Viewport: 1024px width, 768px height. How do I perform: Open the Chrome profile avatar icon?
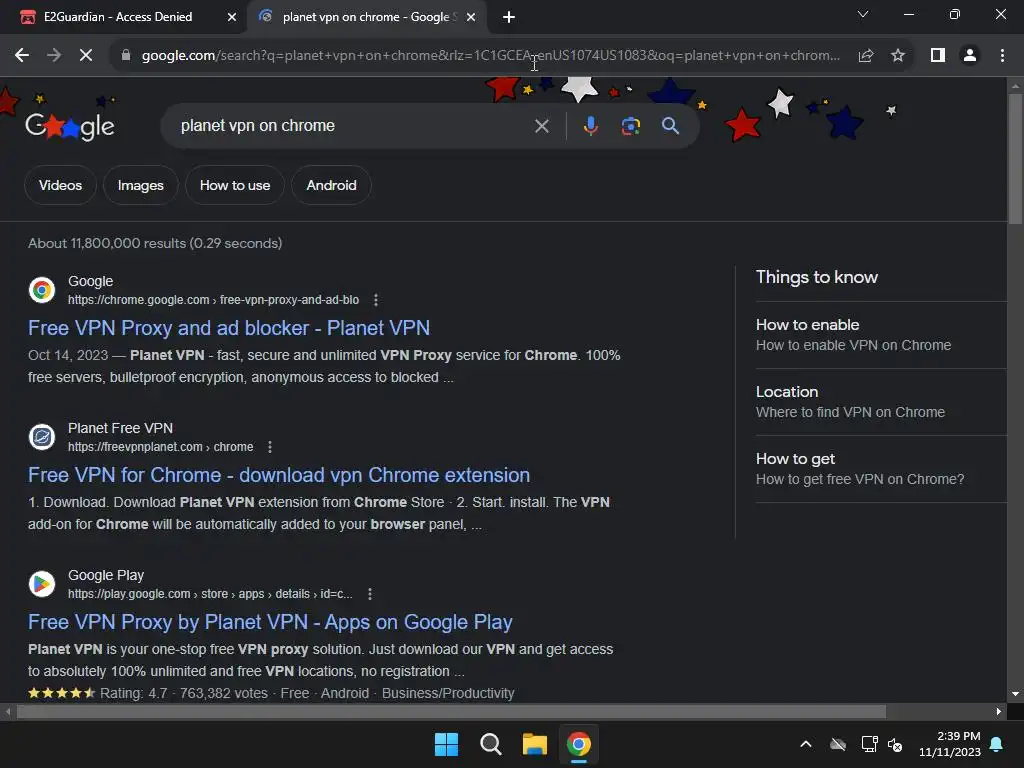tap(970, 56)
